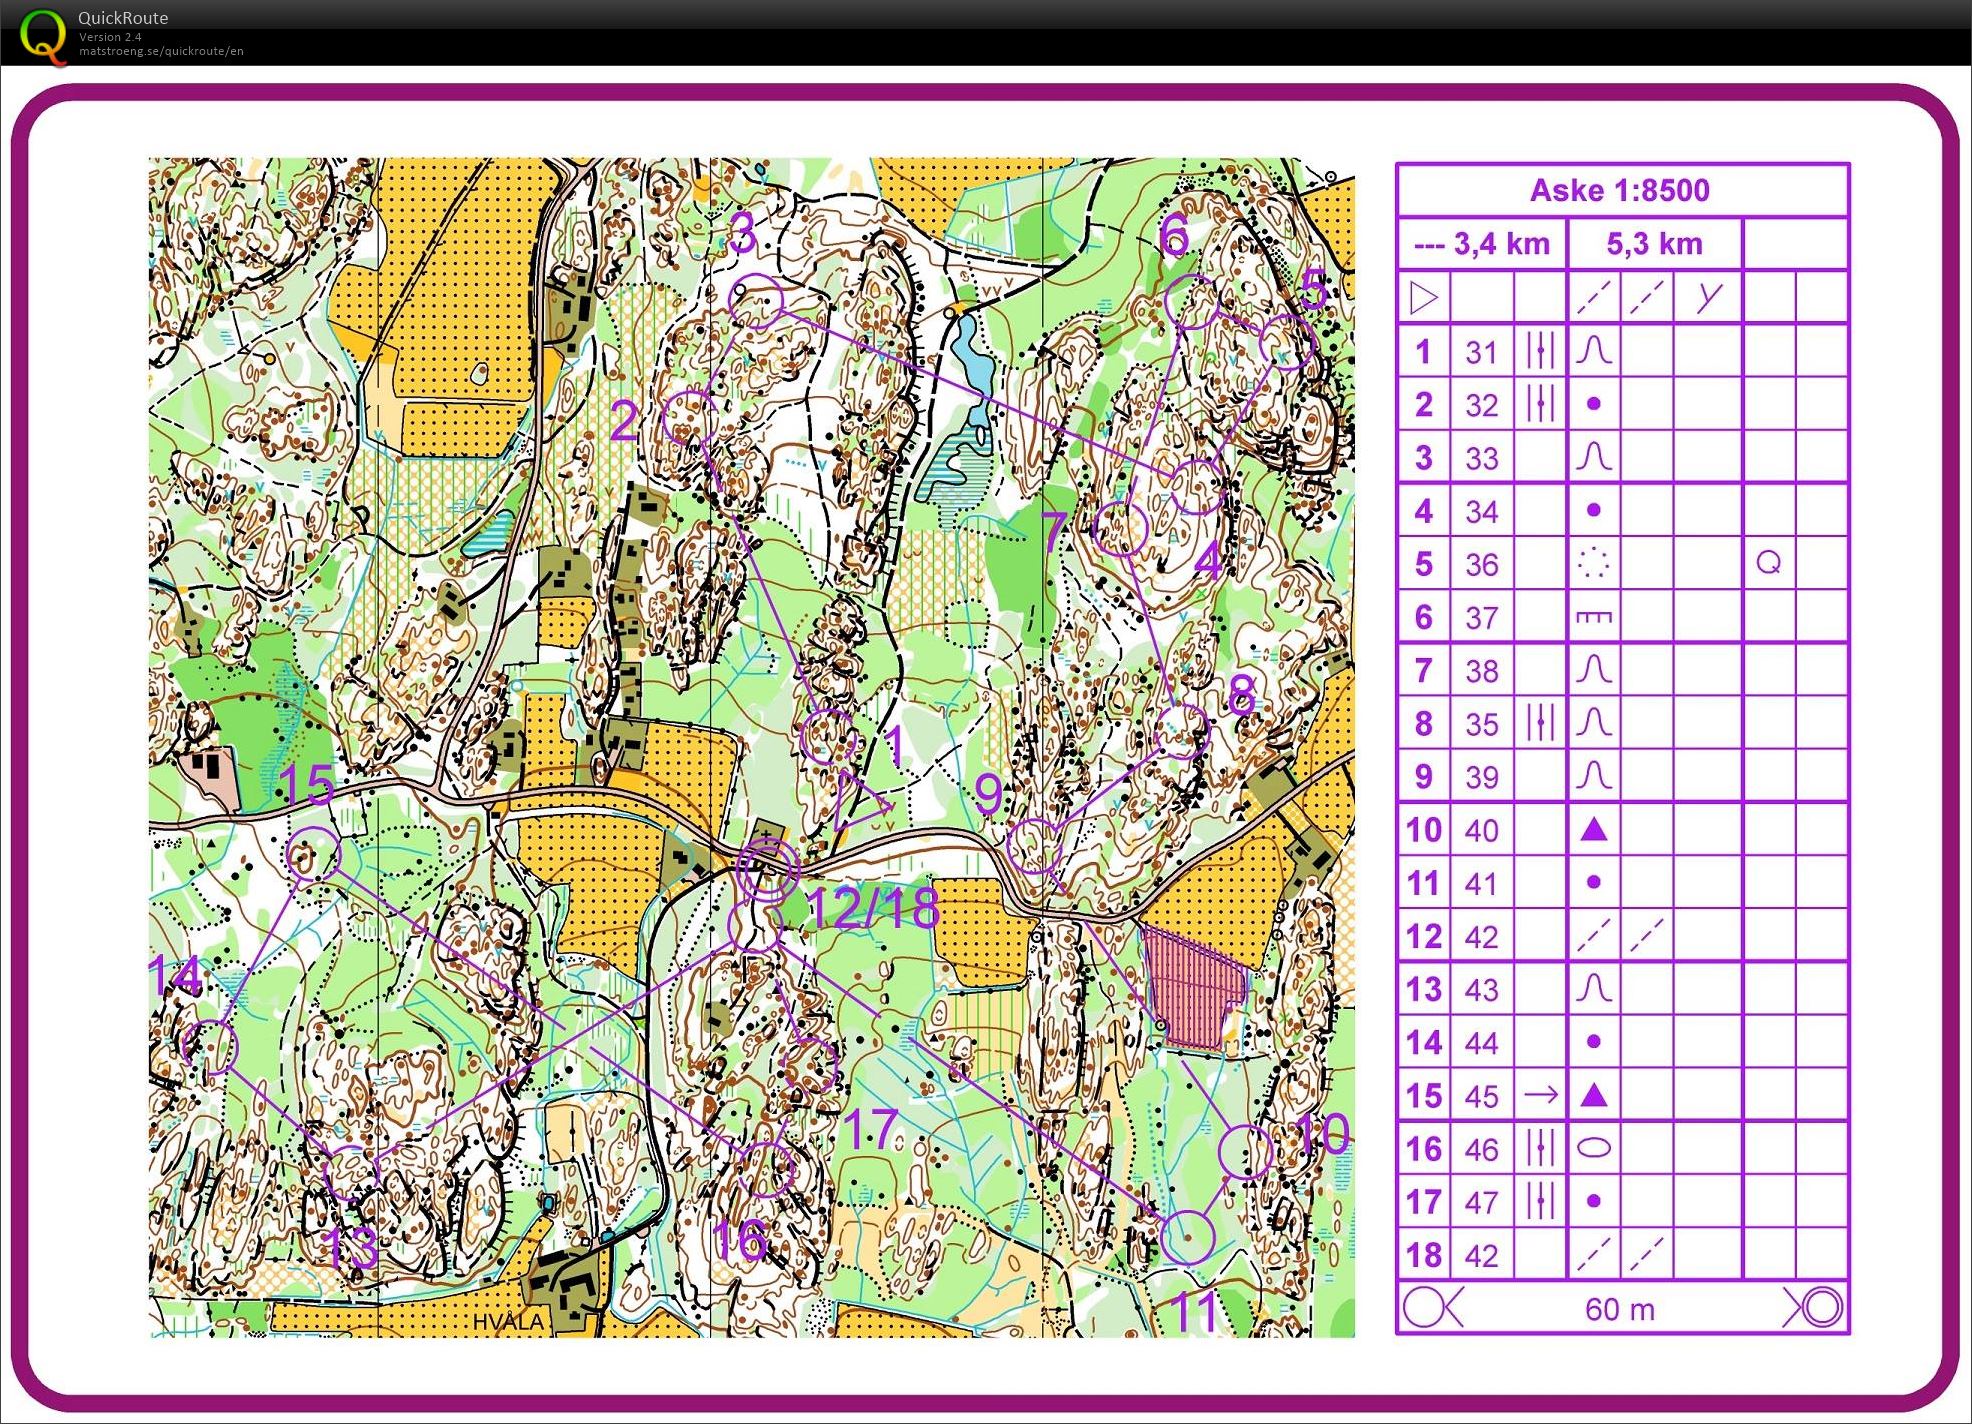This screenshot has width=1972, height=1424.
Task: Click the start triangle in description header
Action: (x=1423, y=297)
